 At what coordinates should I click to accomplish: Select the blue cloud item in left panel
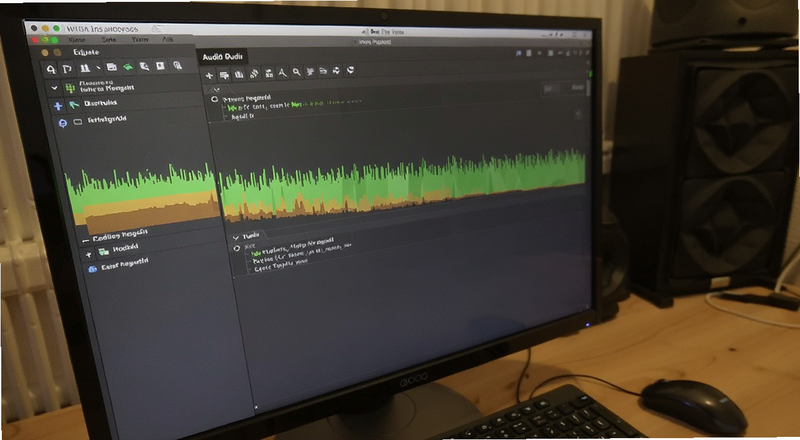[x=92, y=269]
